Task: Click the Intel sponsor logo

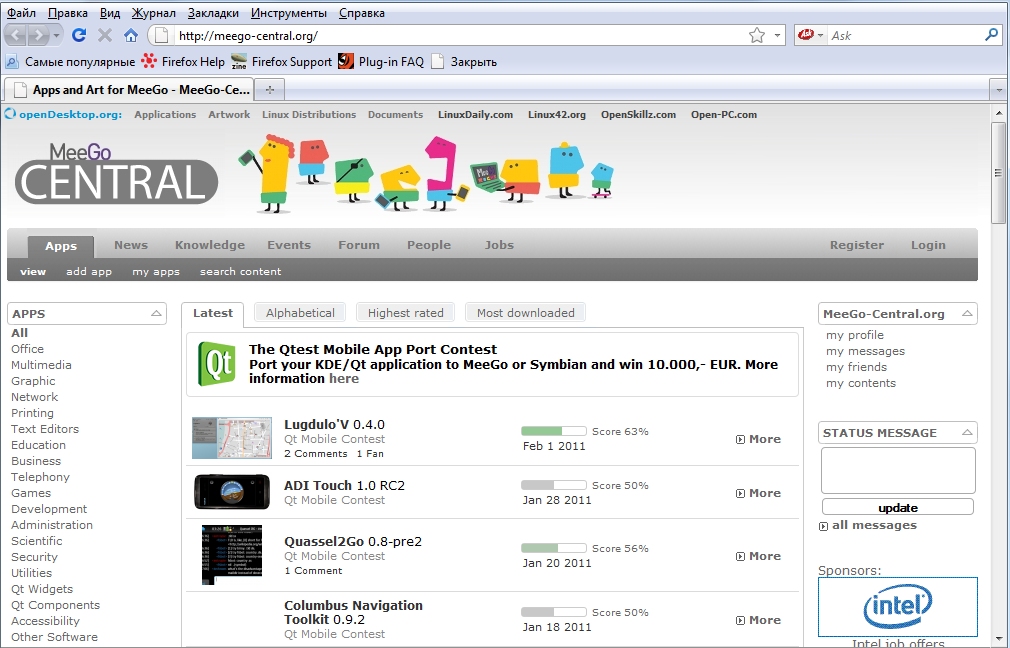Action: click(x=897, y=606)
